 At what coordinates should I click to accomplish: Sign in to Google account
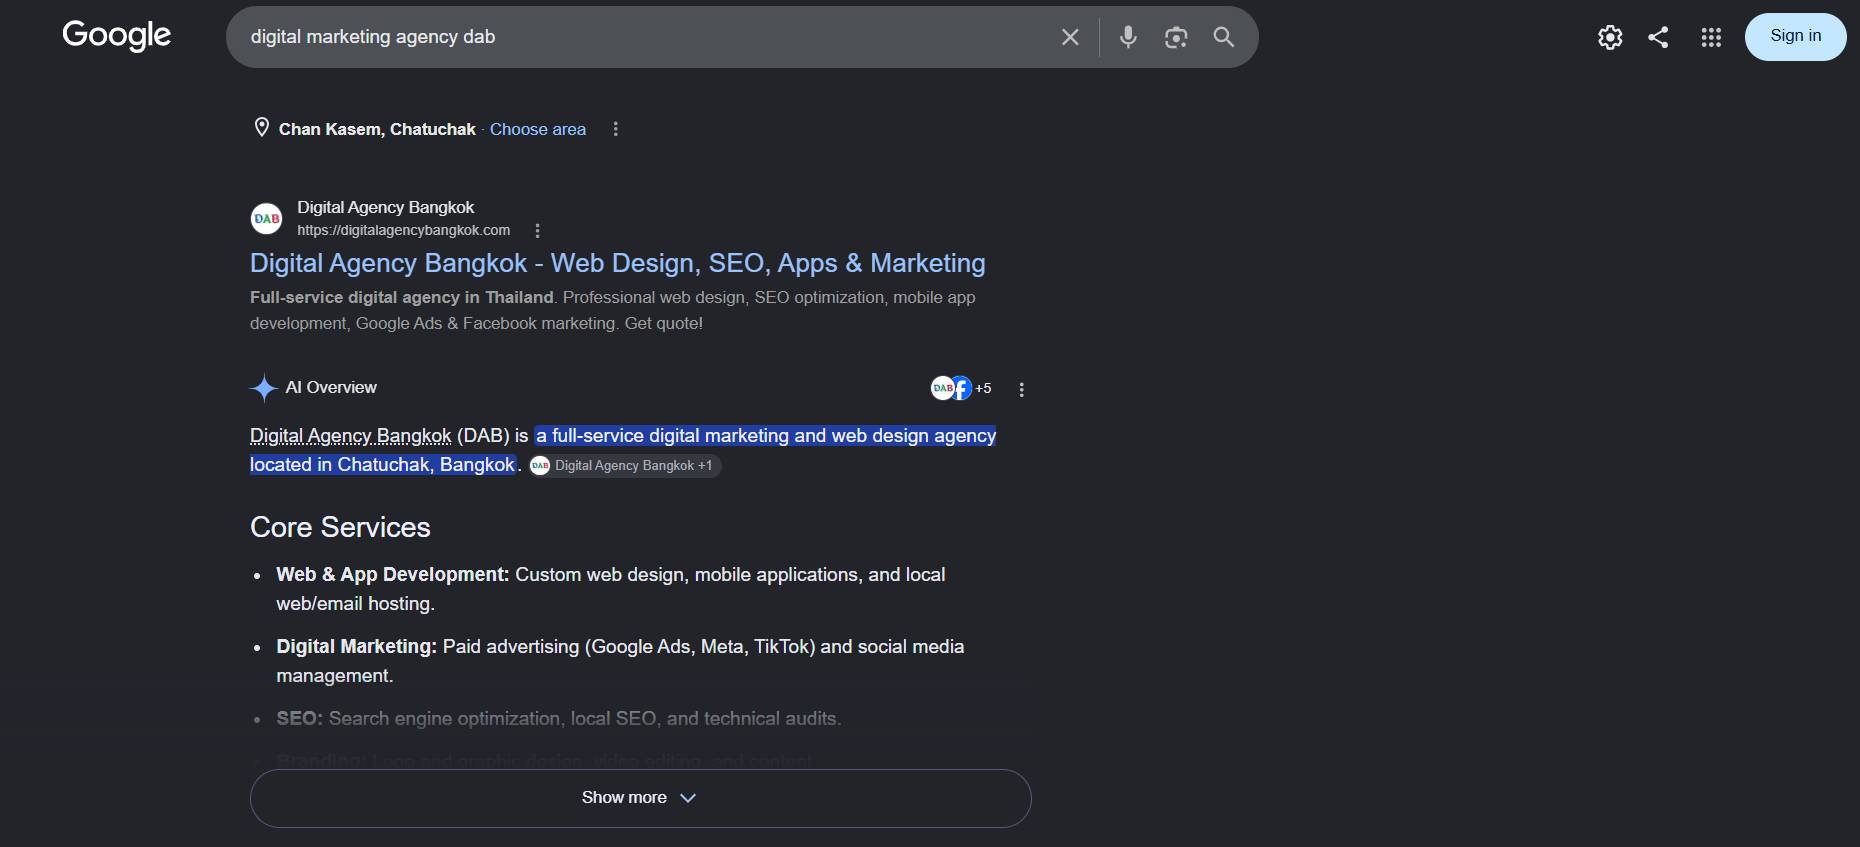coord(1795,37)
